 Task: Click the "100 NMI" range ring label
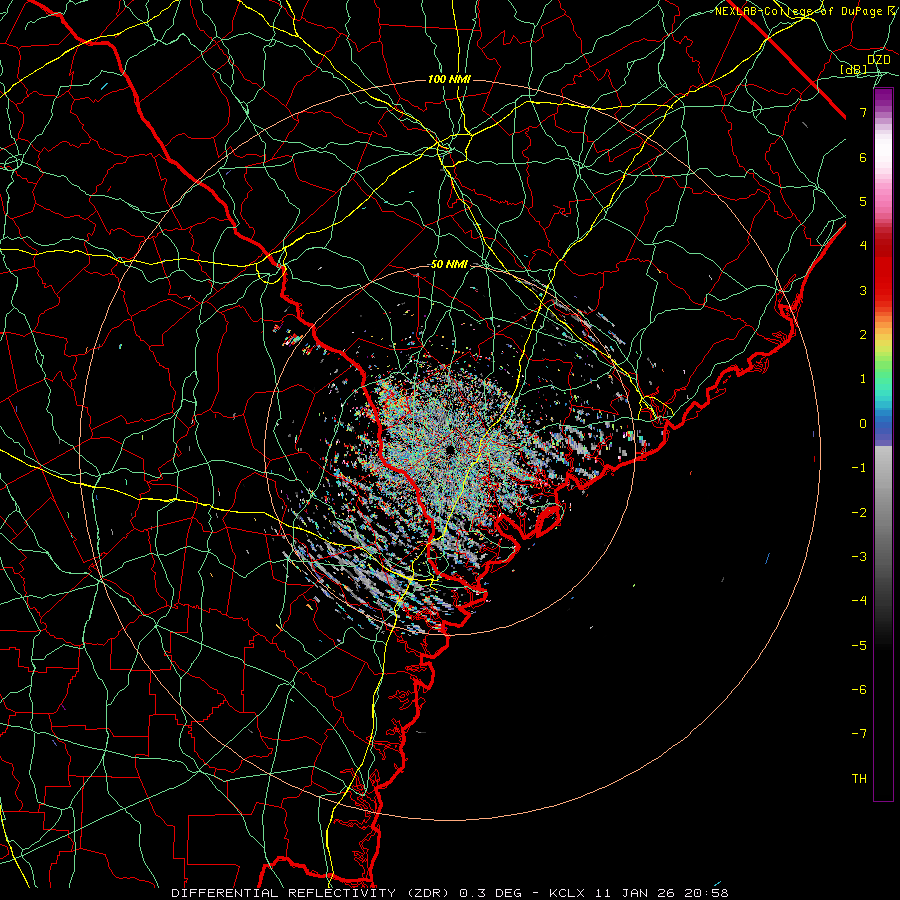coord(449,79)
